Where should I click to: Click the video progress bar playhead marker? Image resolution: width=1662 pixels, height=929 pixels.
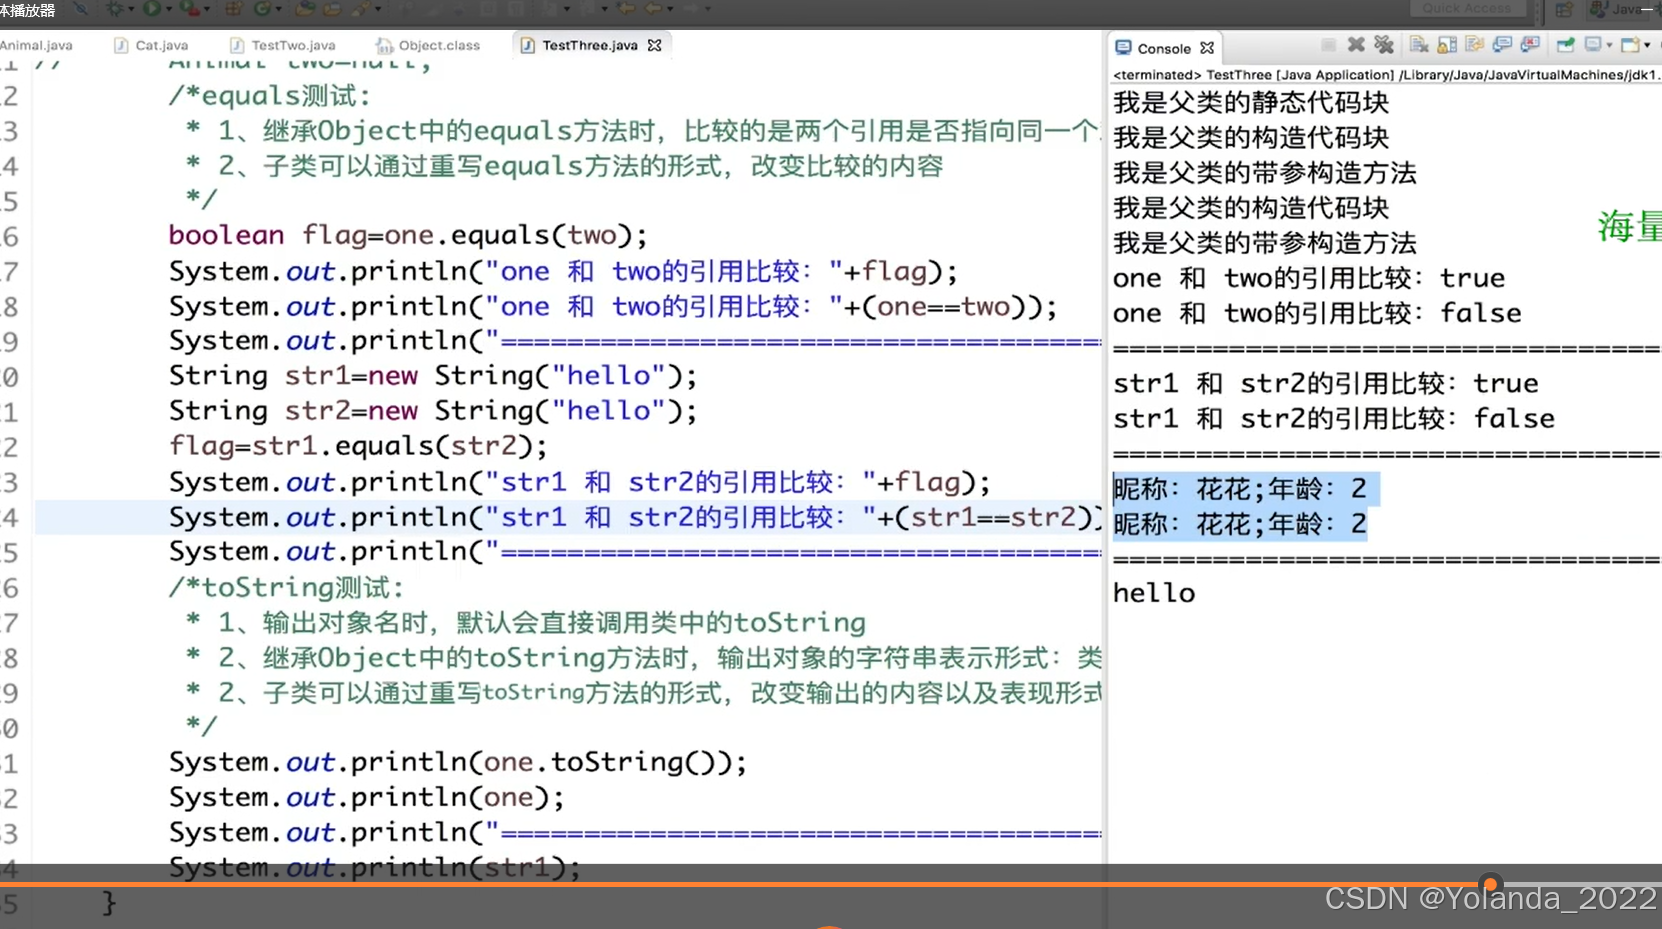(1490, 884)
